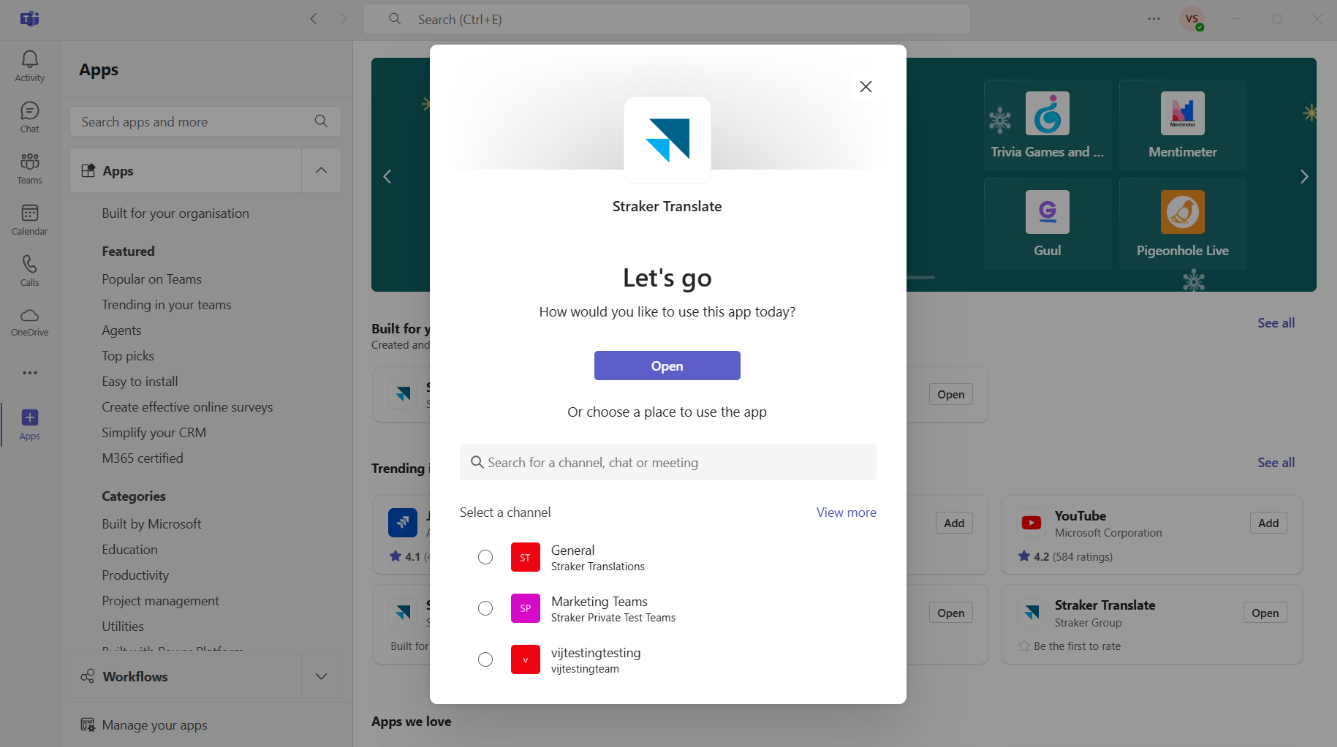The image size is (1337, 747).
Task: Expand the Workflows section chevron
Action: 321,676
